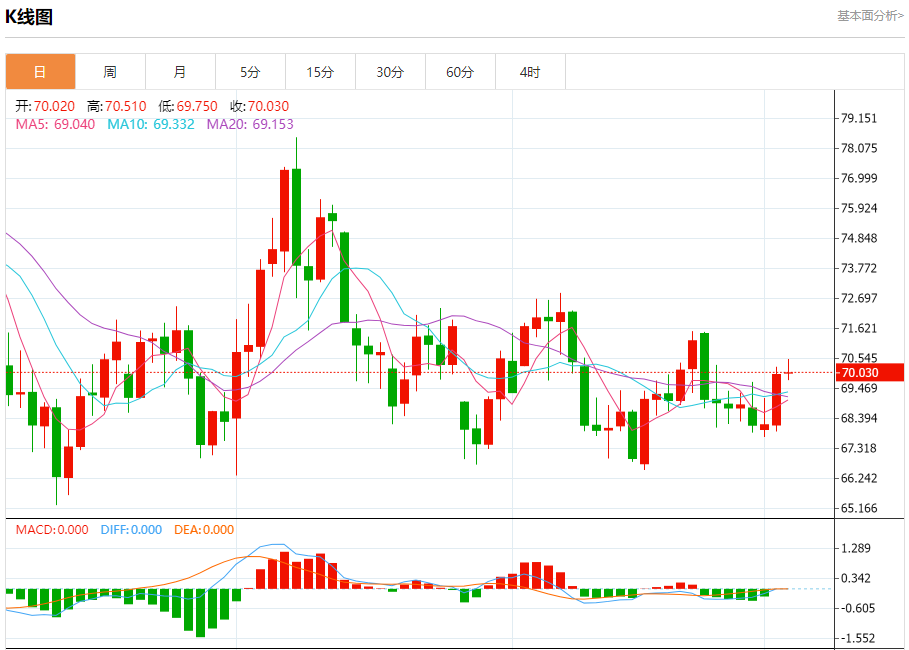This screenshot has height=650, width=909.
Task: Switch to the 4时 interval tab
Action: pyautogui.click(x=530, y=72)
